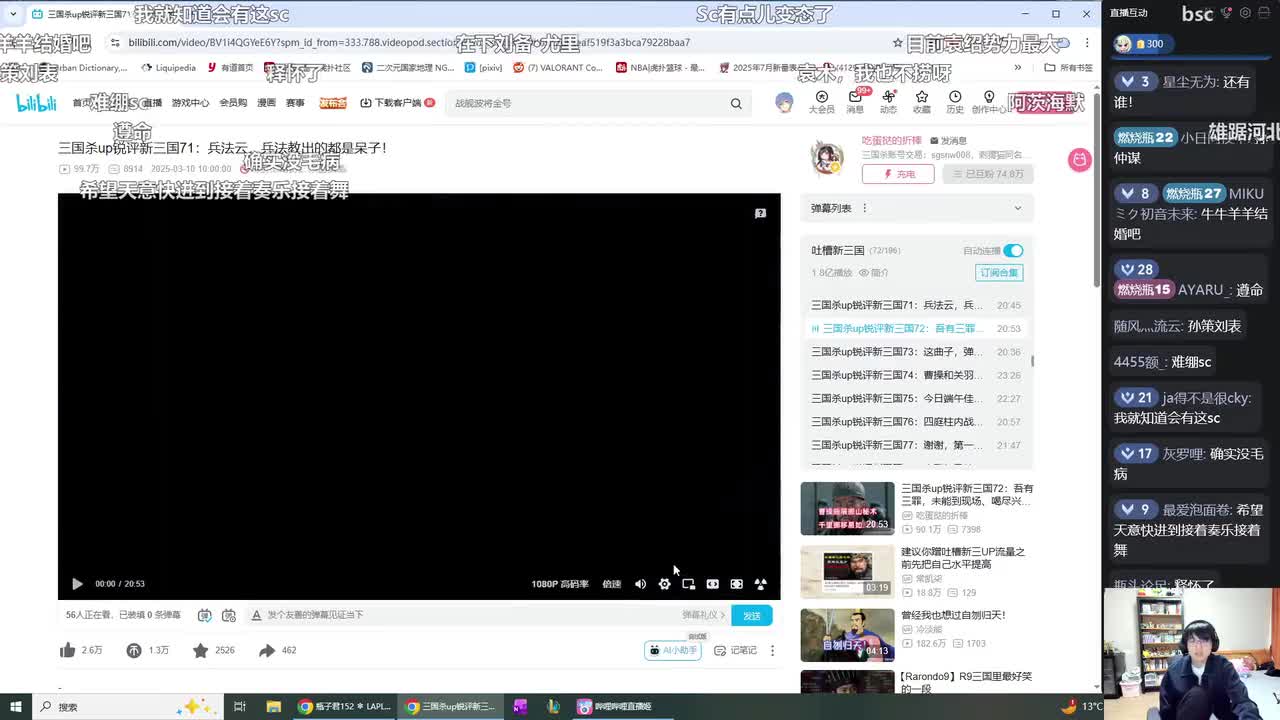Click the pink floating mascot button
The image size is (1280, 720).
tap(1080, 160)
